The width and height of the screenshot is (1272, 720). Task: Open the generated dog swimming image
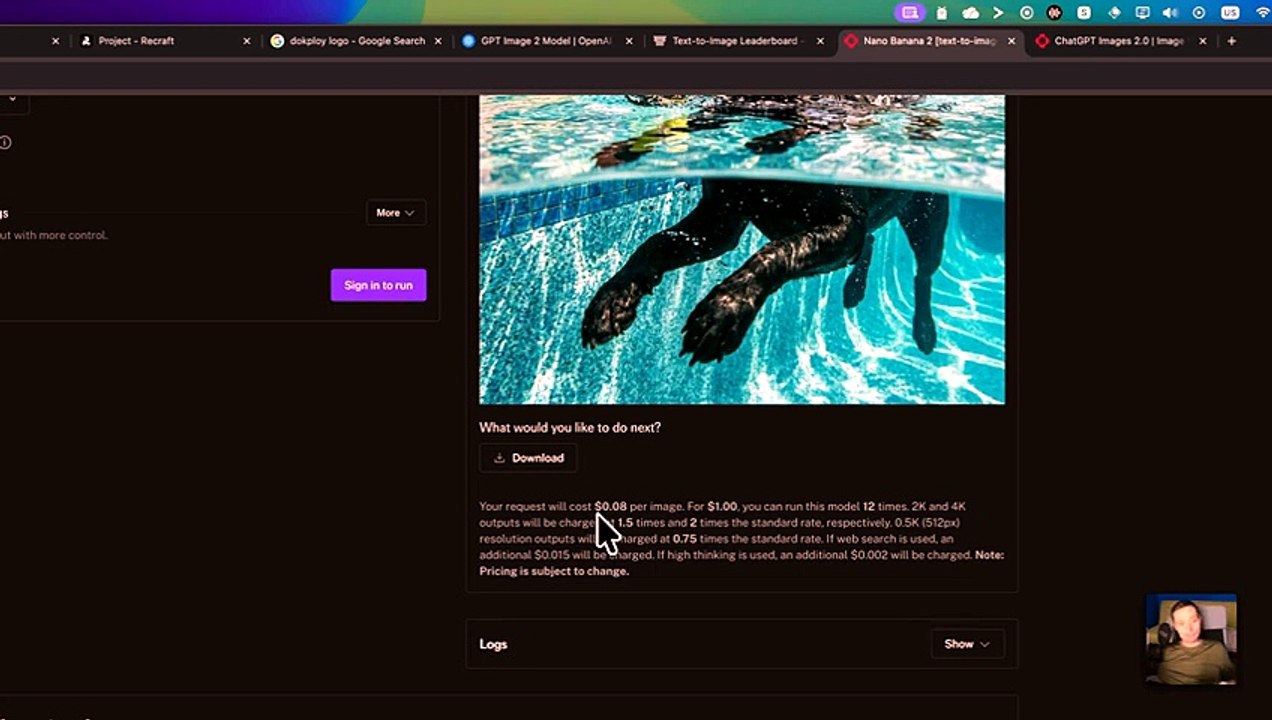tap(742, 249)
